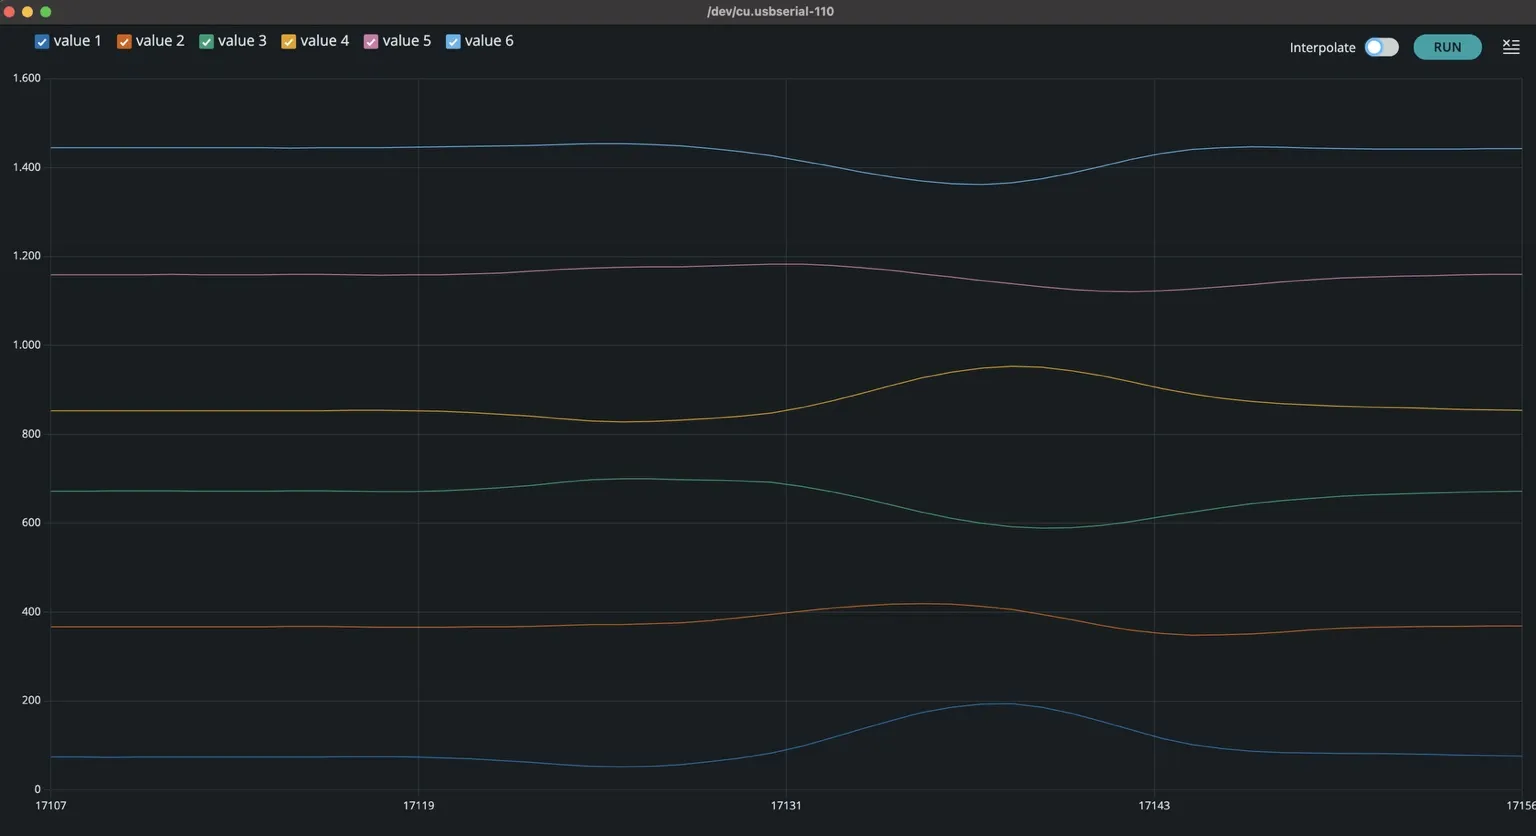Viewport: 1536px width, 836px height.
Task: Click the 'value 5' legend label
Action: point(407,41)
